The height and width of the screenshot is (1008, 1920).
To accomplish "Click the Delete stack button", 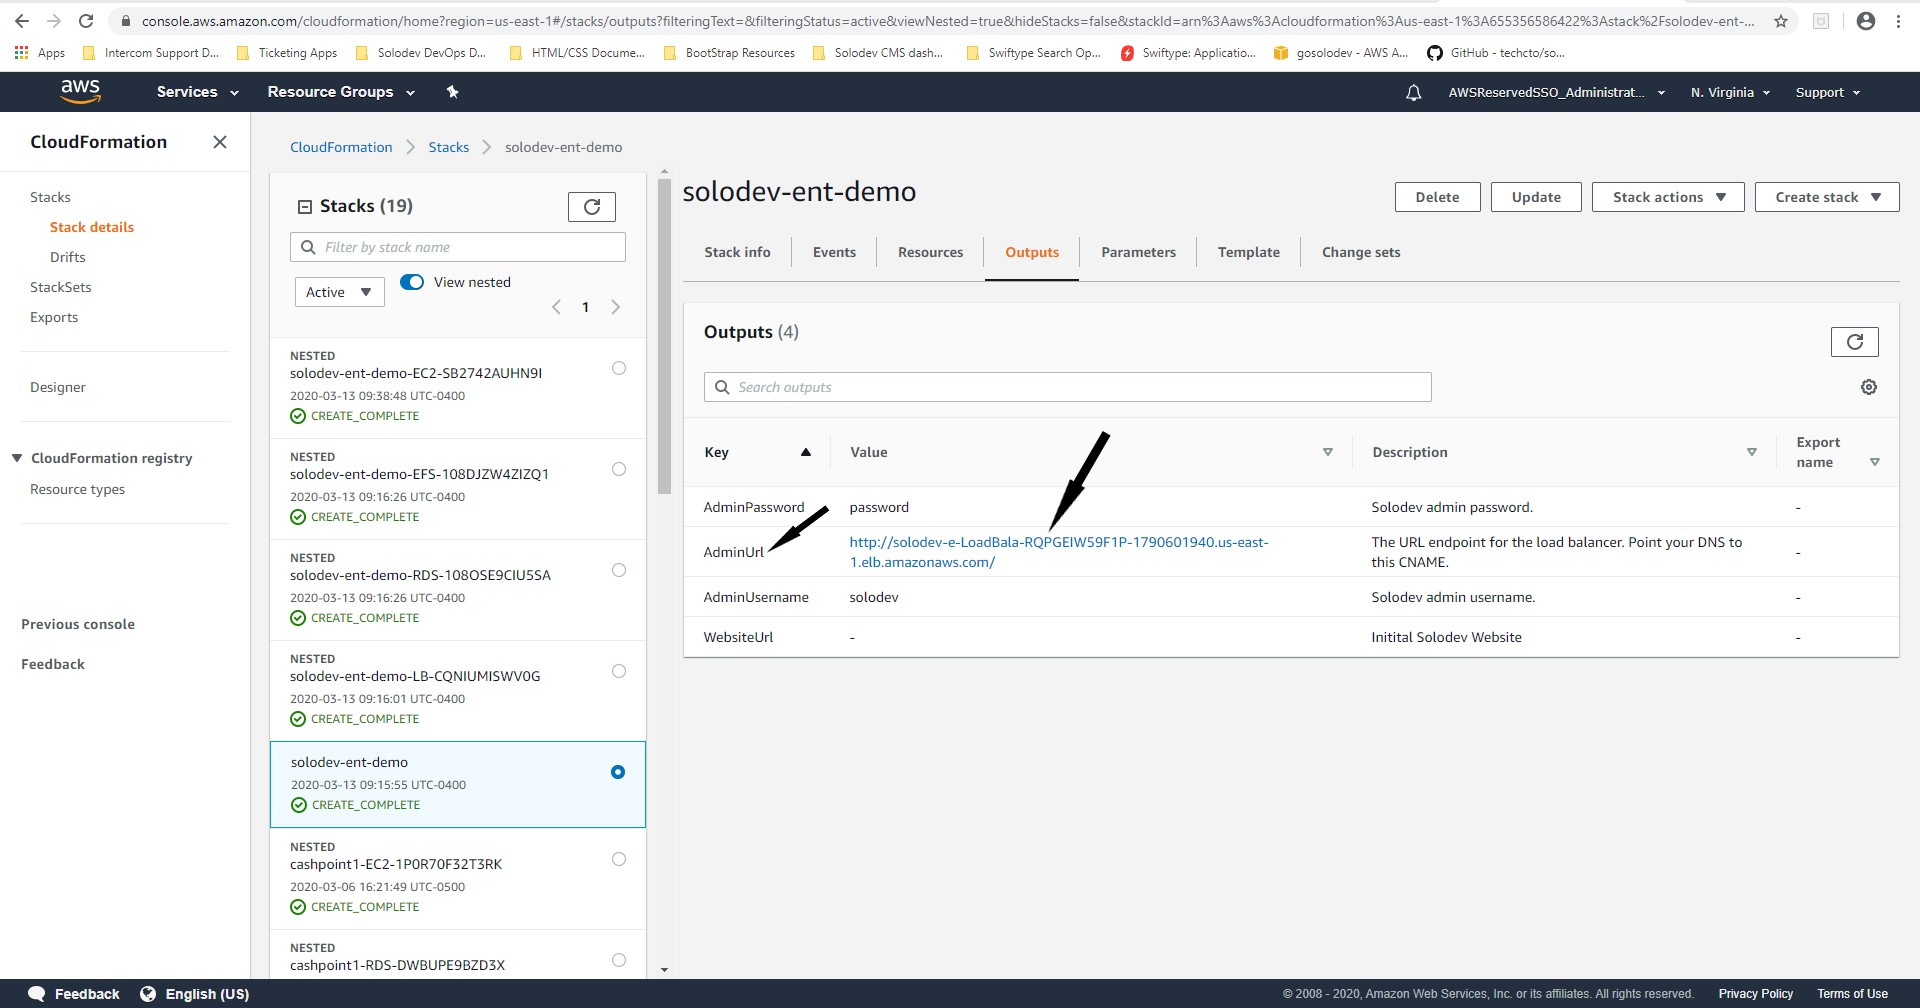I will pos(1437,197).
